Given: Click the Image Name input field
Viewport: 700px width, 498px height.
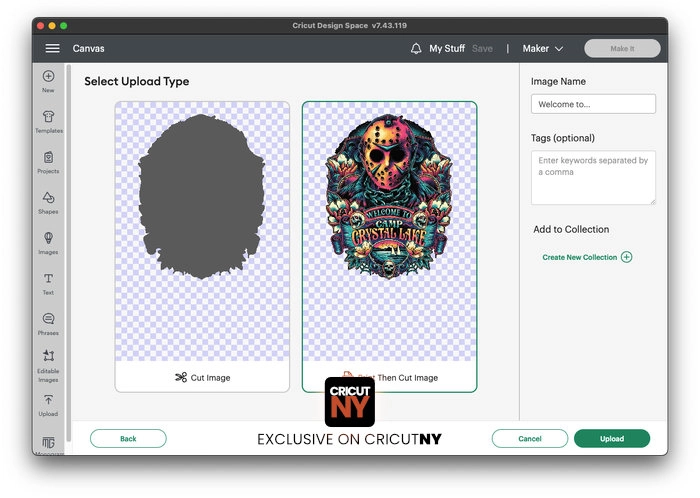Looking at the screenshot, I should point(593,104).
